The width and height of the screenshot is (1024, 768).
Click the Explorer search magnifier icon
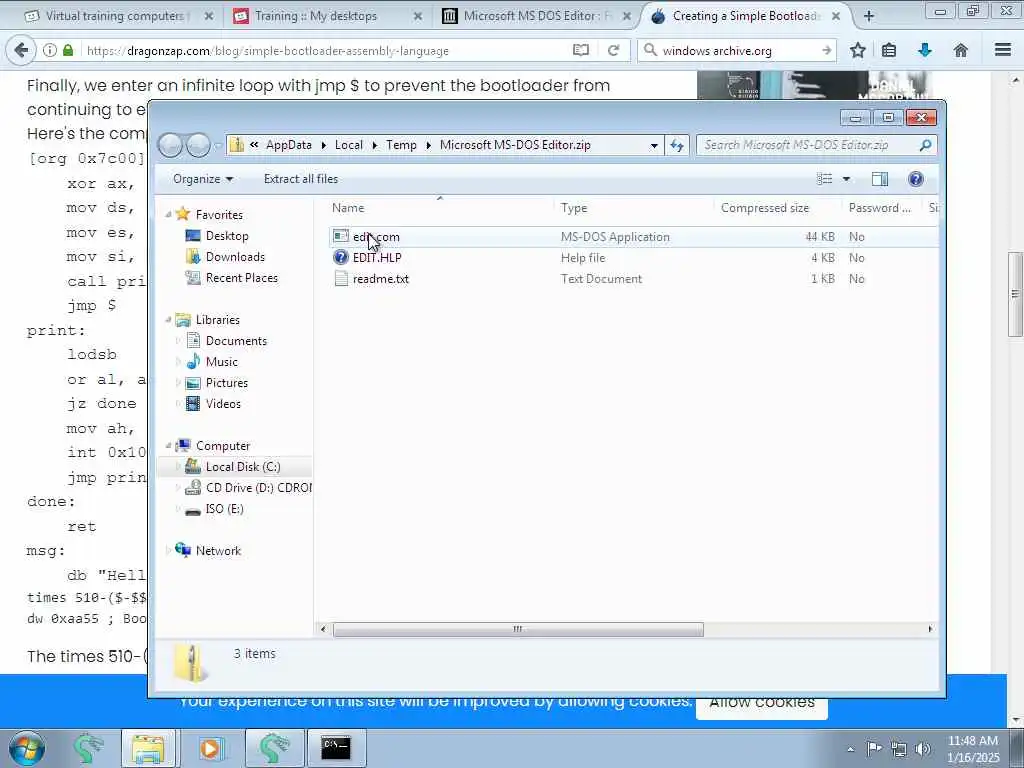click(x=925, y=145)
